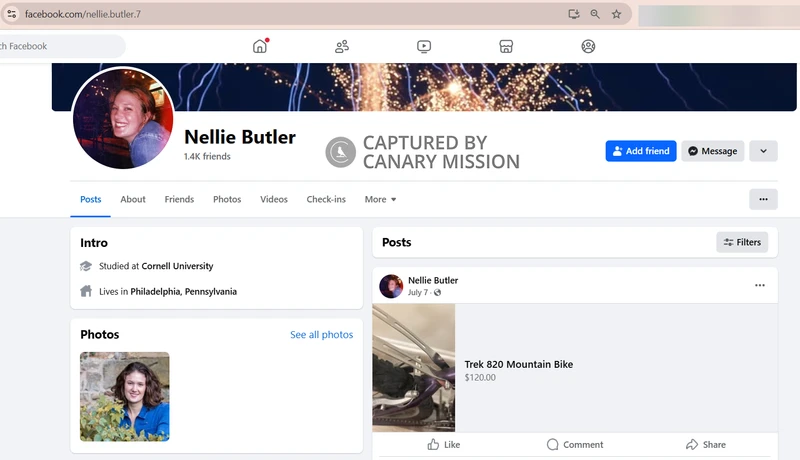Switch to the About tab
Screen dimensions: 800x460
click(133, 199)
